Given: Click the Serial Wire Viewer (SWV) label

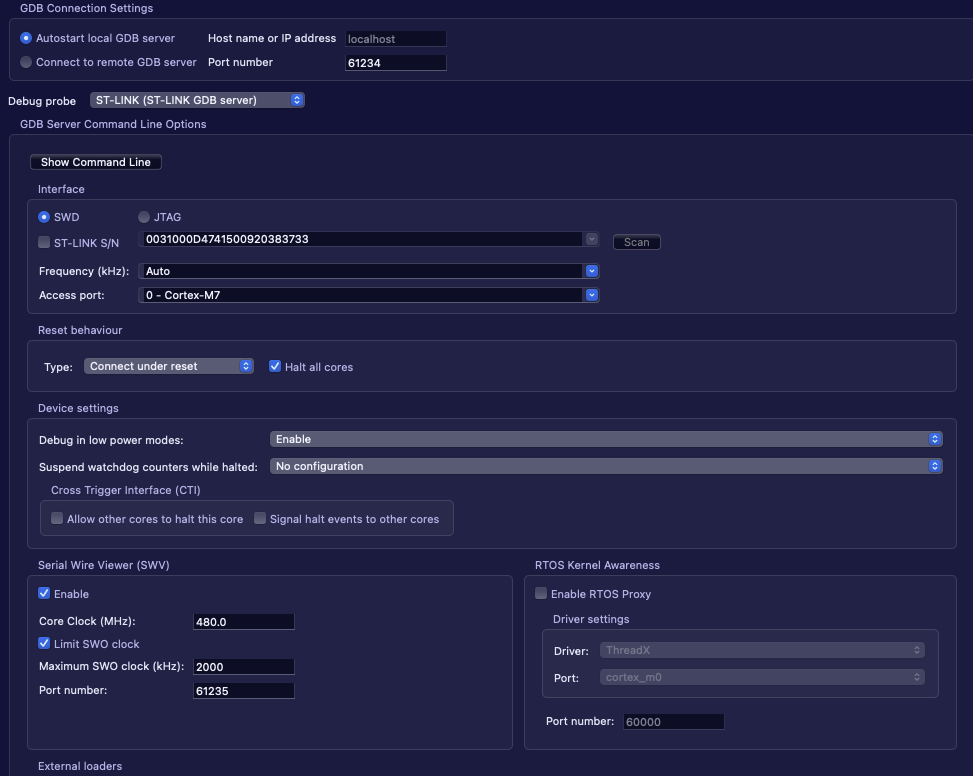Looking at the screenshot, I should 104,565.
